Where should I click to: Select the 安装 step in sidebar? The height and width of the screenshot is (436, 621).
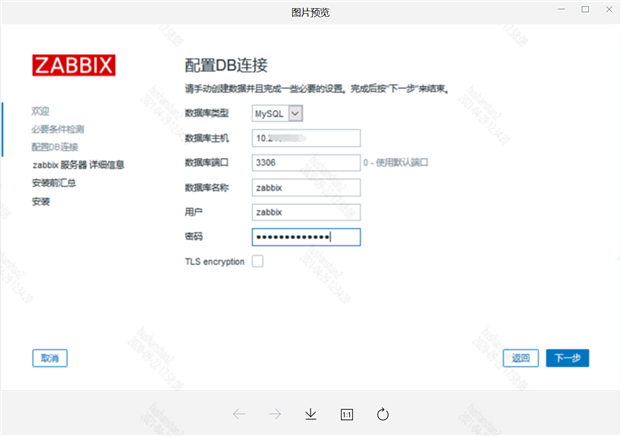click(41, 202)
